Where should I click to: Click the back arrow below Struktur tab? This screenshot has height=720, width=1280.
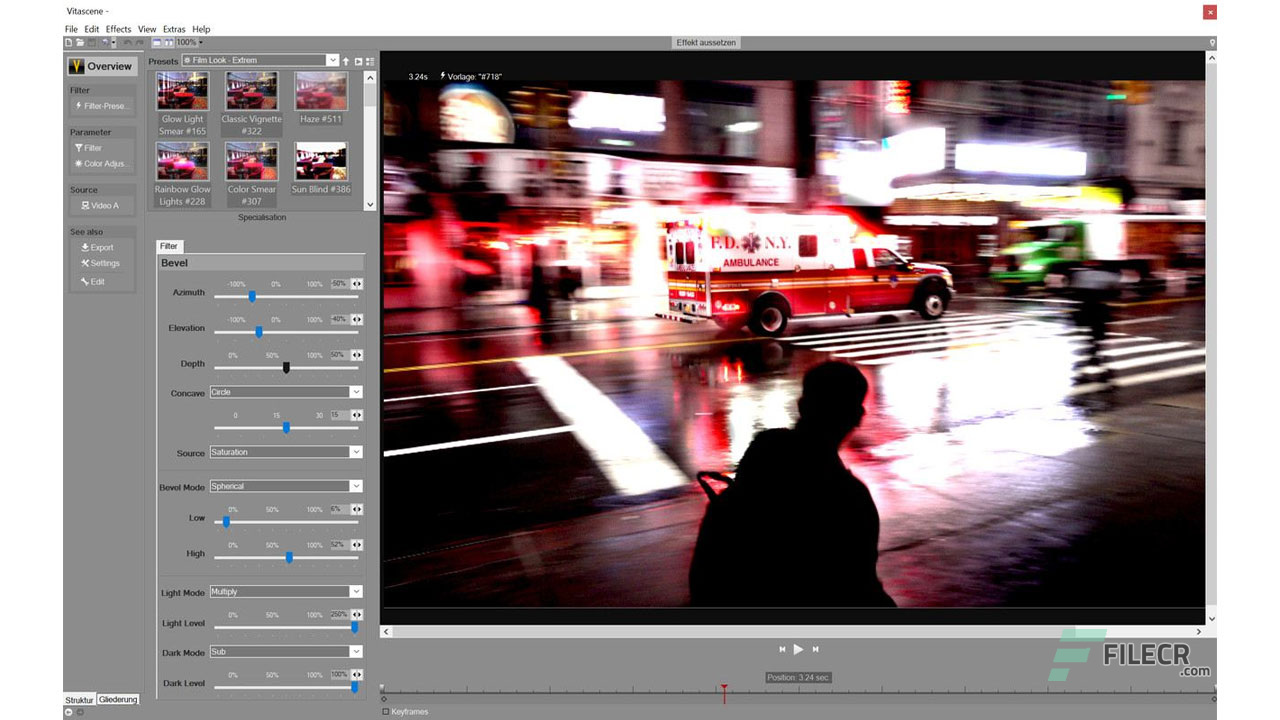[x=69, y=712]
